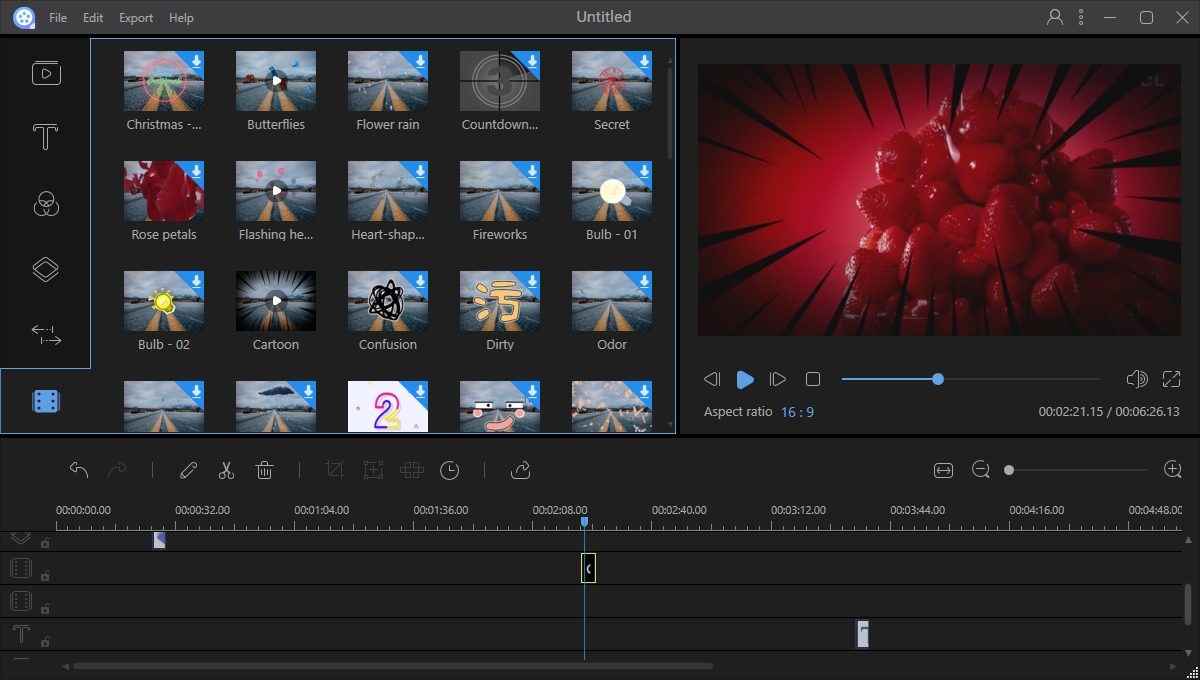Click the Export share icon in toolbar

click(x=520, y=470)
